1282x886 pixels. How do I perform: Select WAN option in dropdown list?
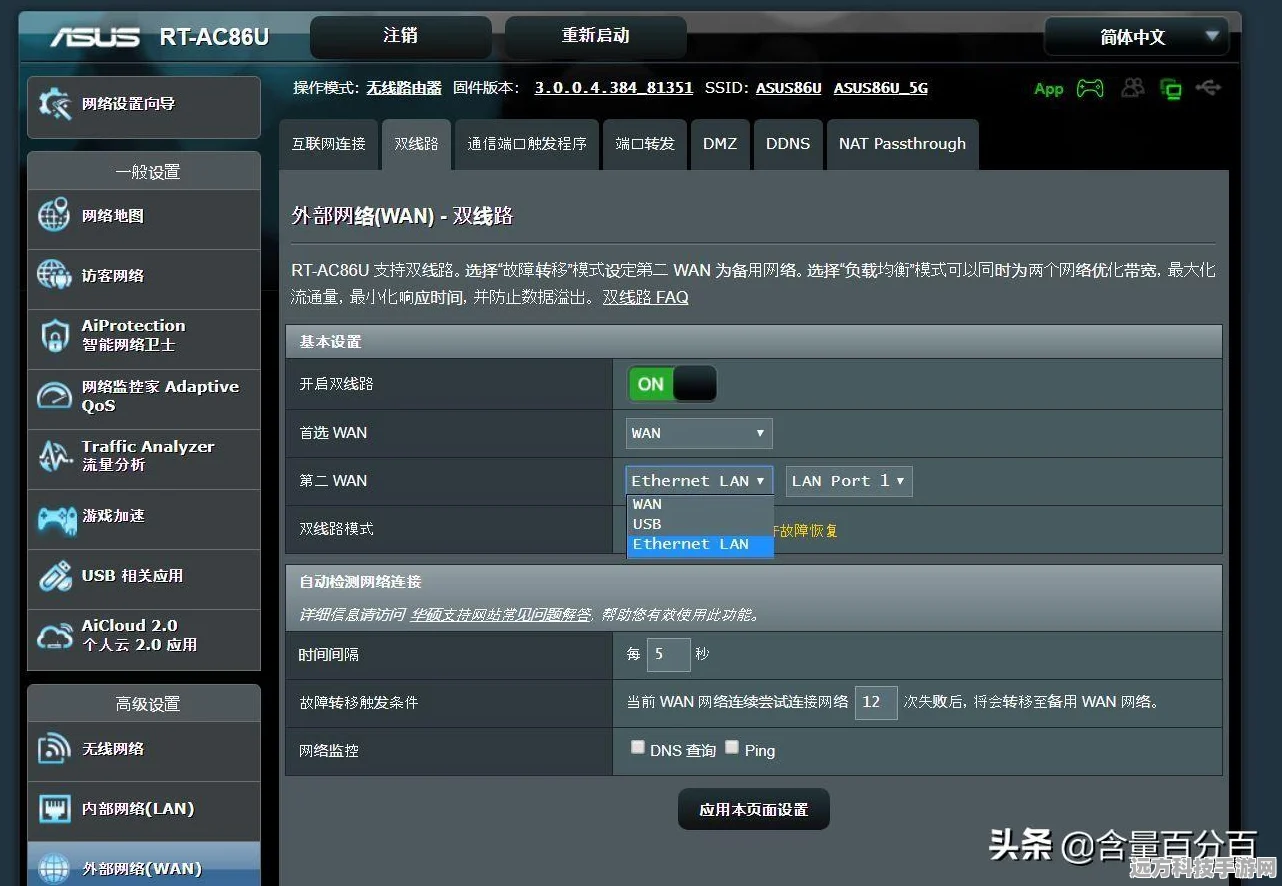tap(700, 504)
